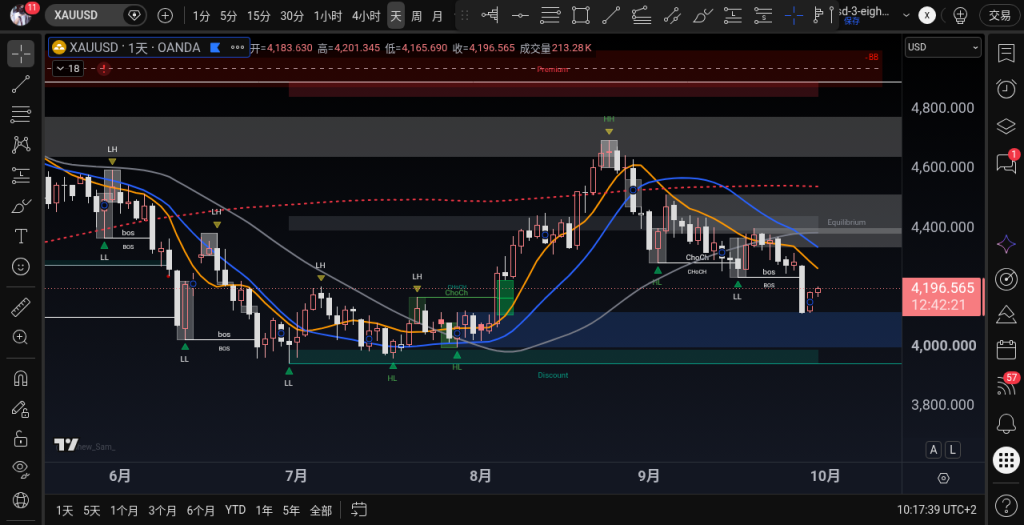Open the notifications bell icon
The height and width of the screenshot is (525, 1024).
coord(1006,424)
